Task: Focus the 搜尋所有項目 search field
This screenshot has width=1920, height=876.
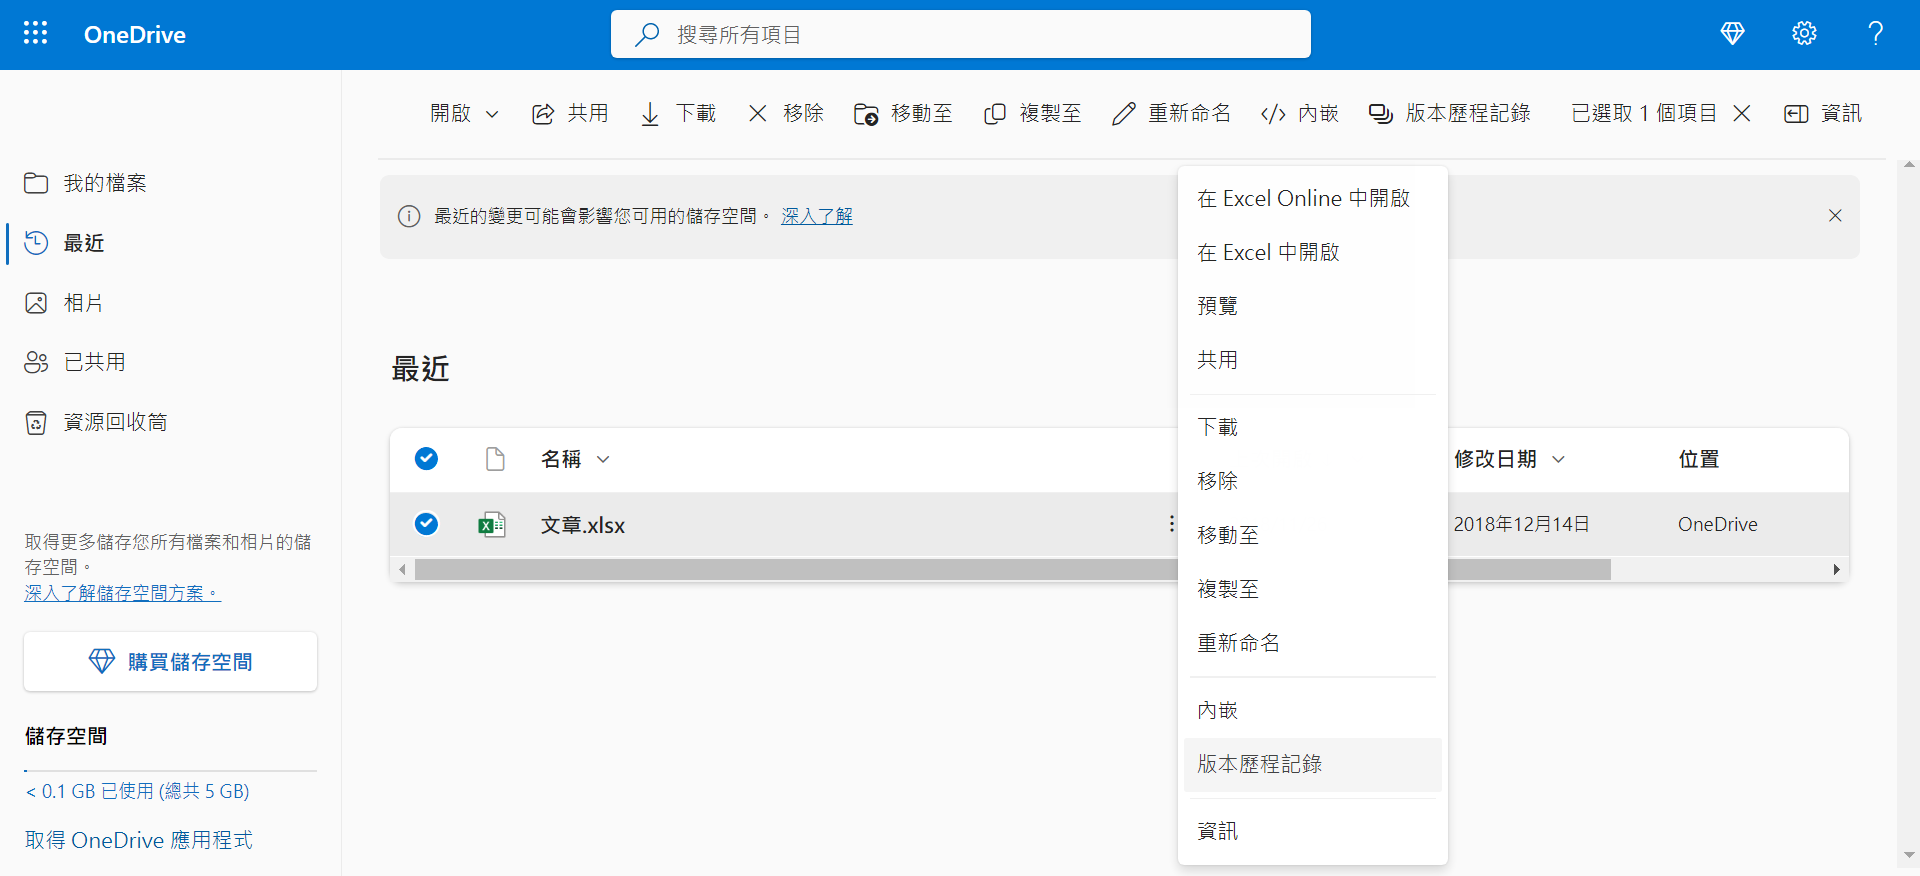Action: coord(961,34)
